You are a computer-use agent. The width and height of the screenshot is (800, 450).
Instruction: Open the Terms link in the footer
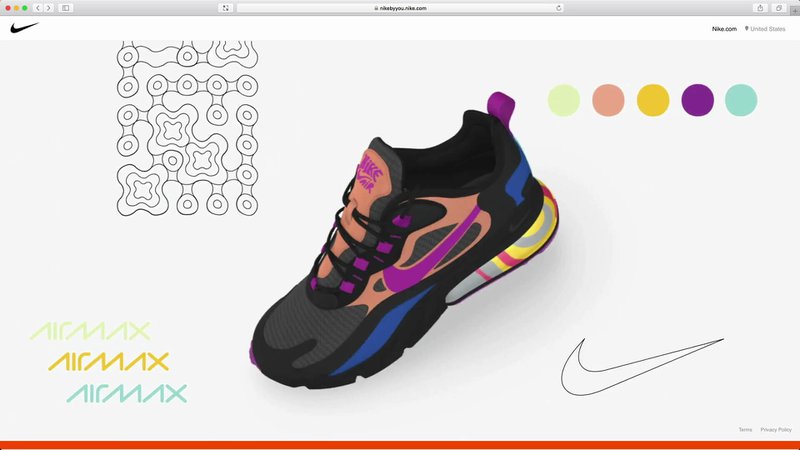click(745, 430)
